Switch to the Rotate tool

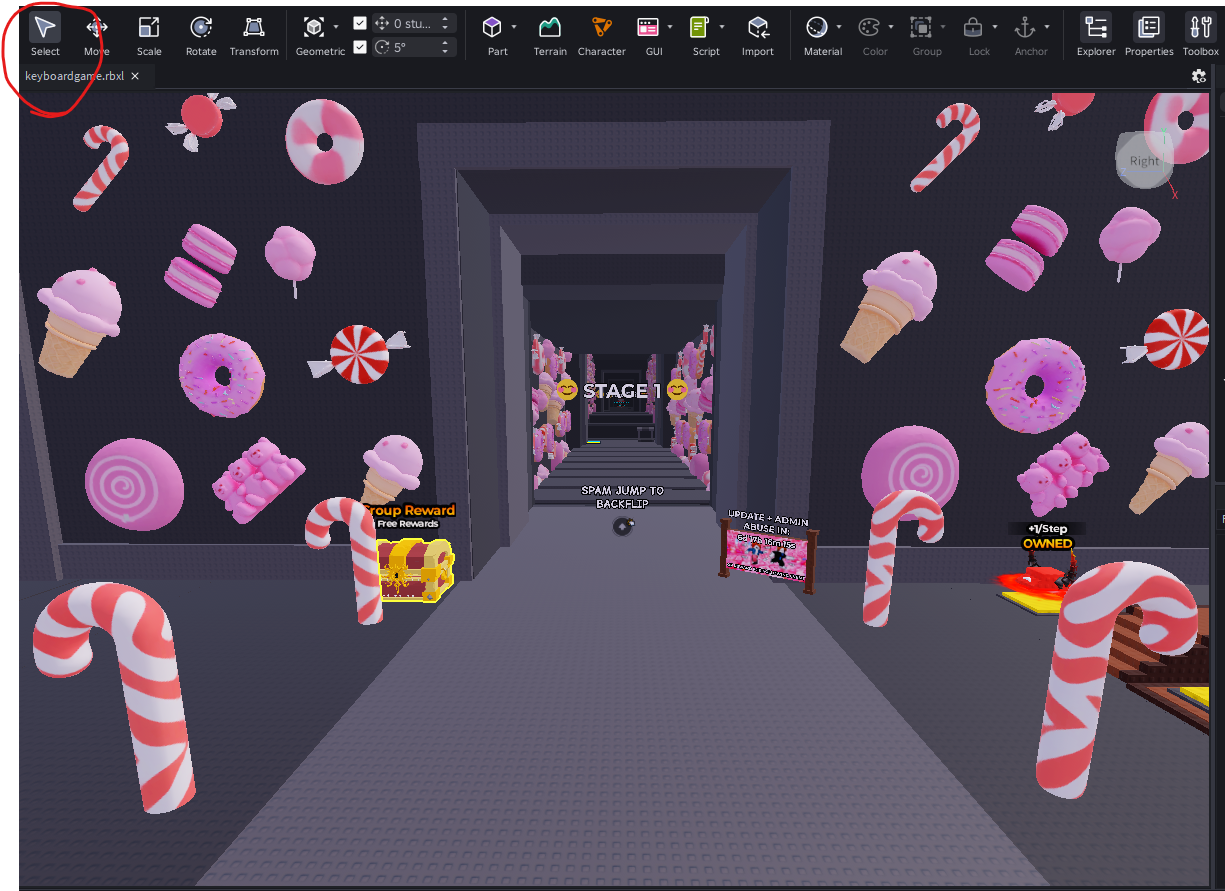[201, 34]
